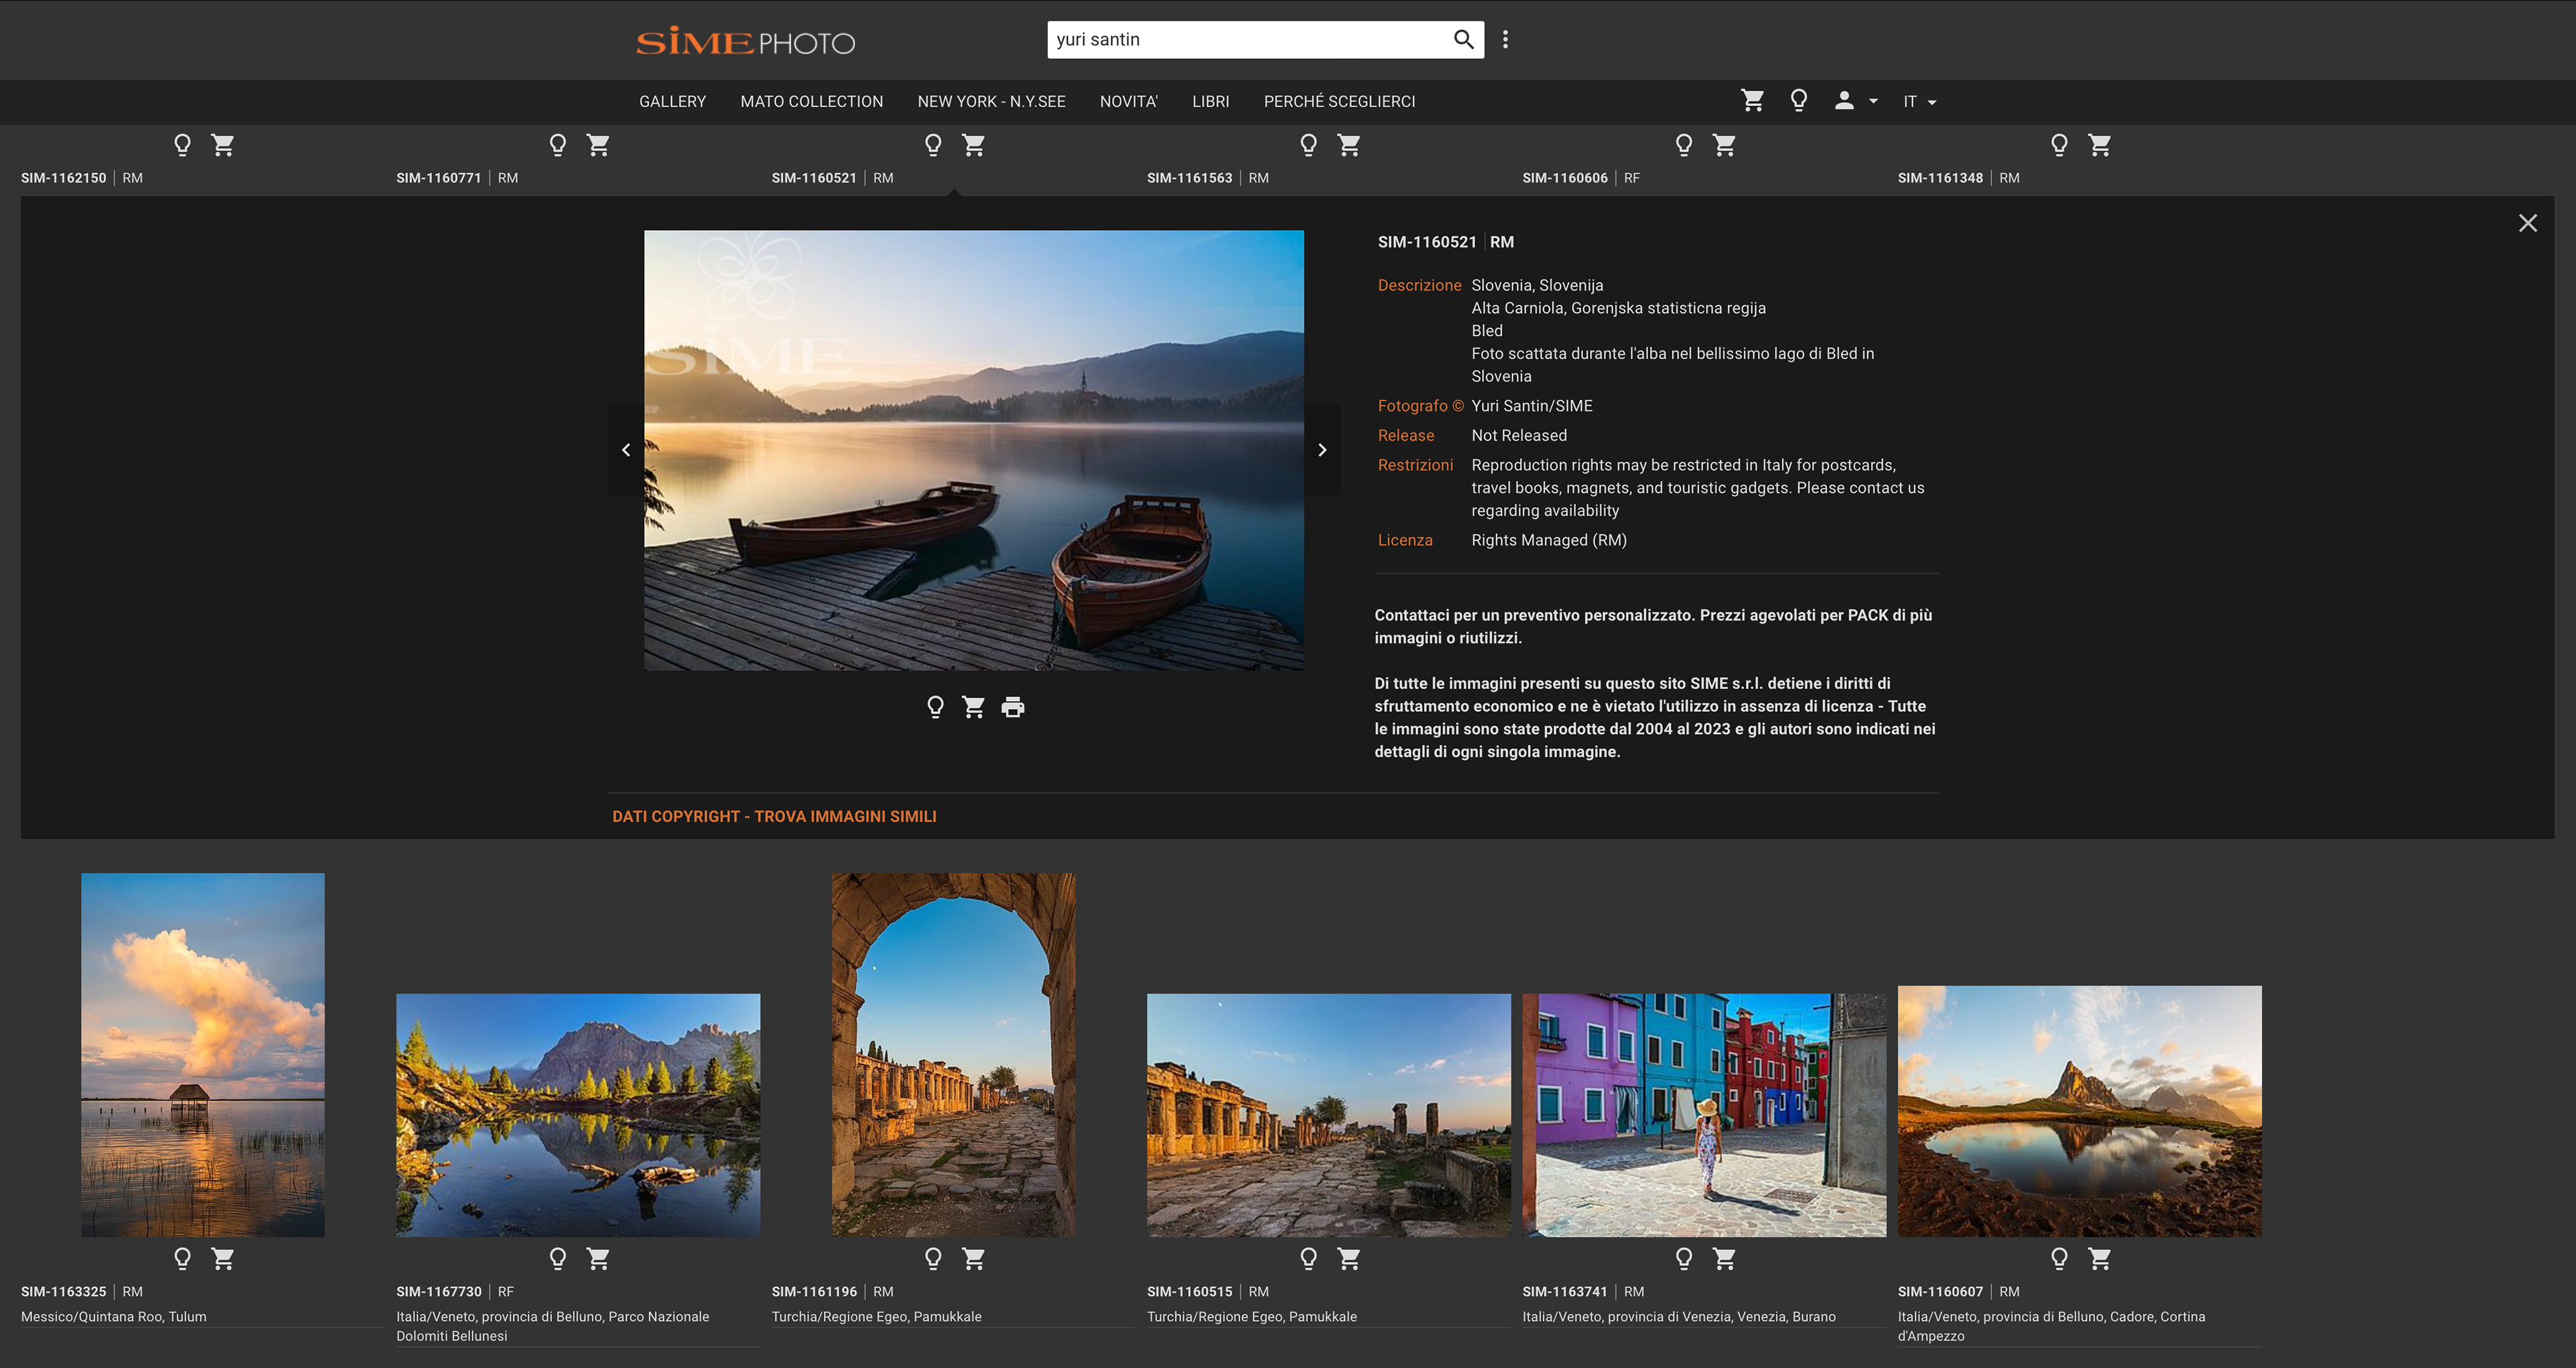Add the Bled lake preview to cart
The image size is (2576, 1368).
(973, 707)
